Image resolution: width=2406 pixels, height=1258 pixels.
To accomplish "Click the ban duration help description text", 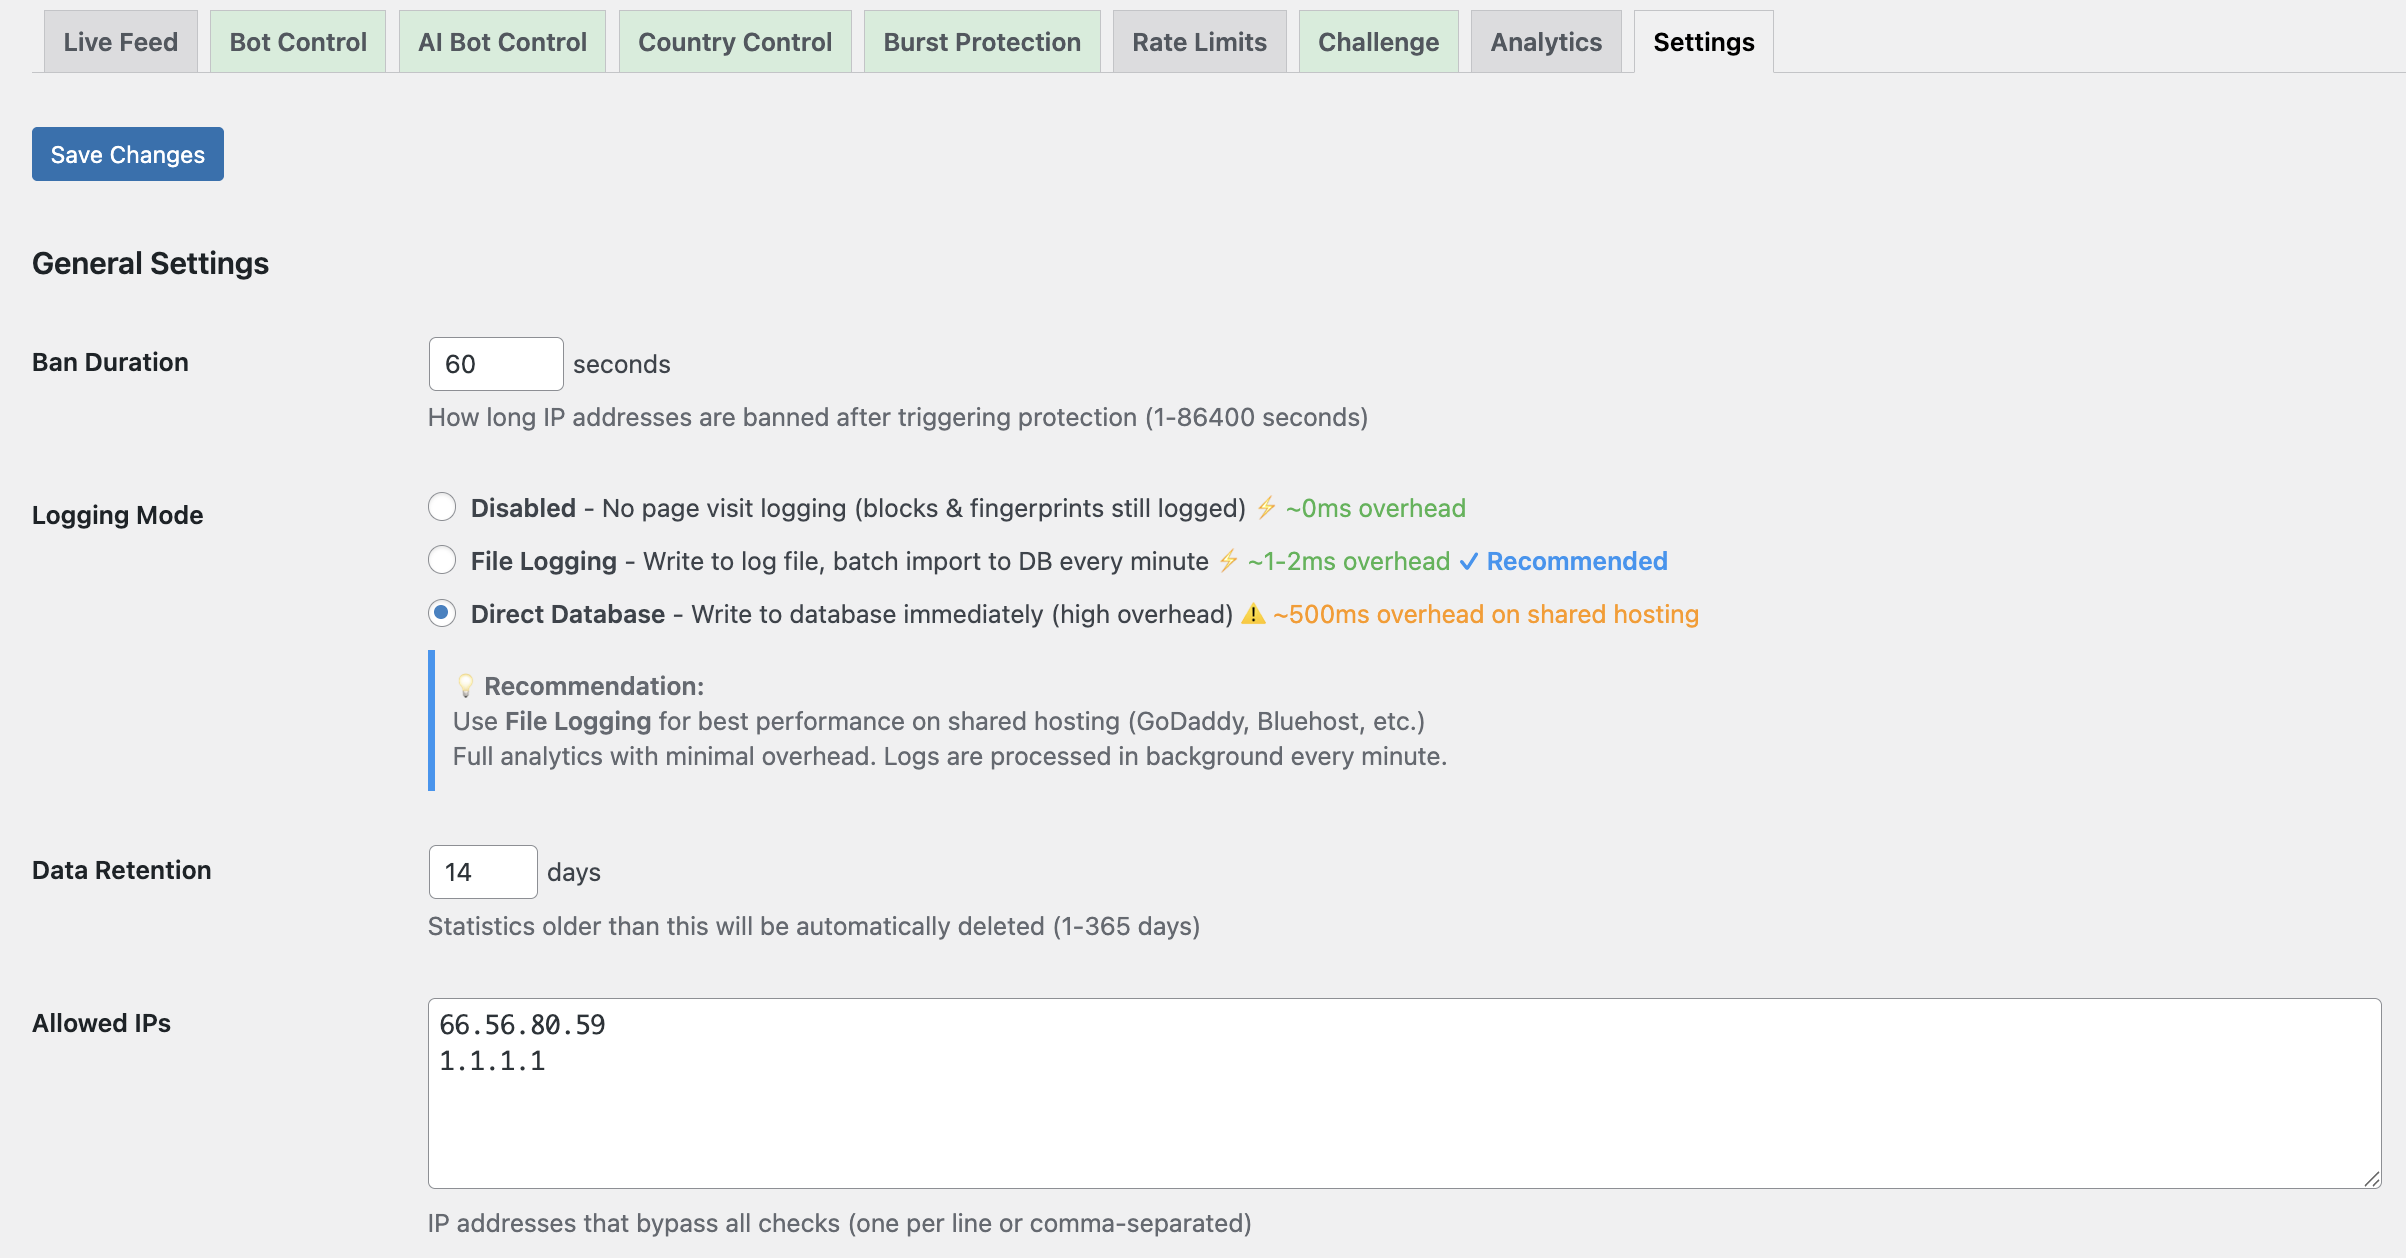I will [898, 417].
